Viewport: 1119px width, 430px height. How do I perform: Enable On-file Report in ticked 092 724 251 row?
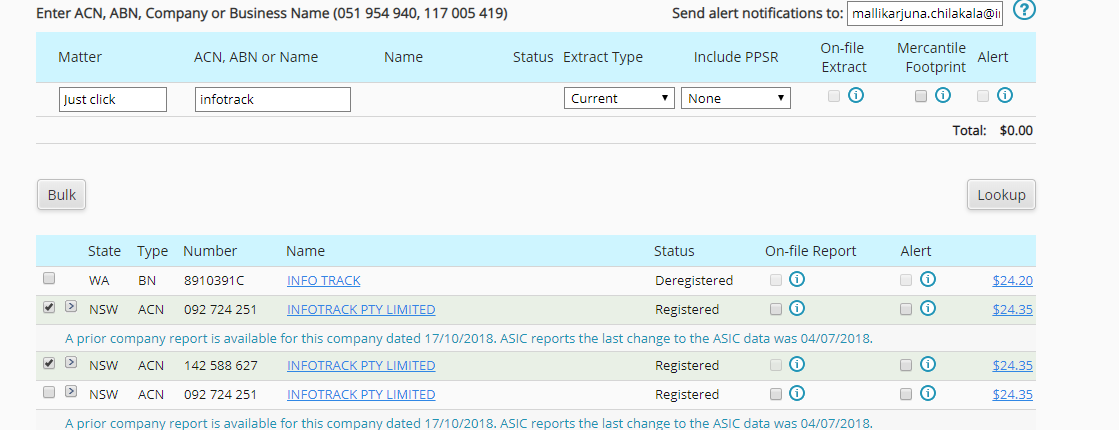click(x=776, y=309)
